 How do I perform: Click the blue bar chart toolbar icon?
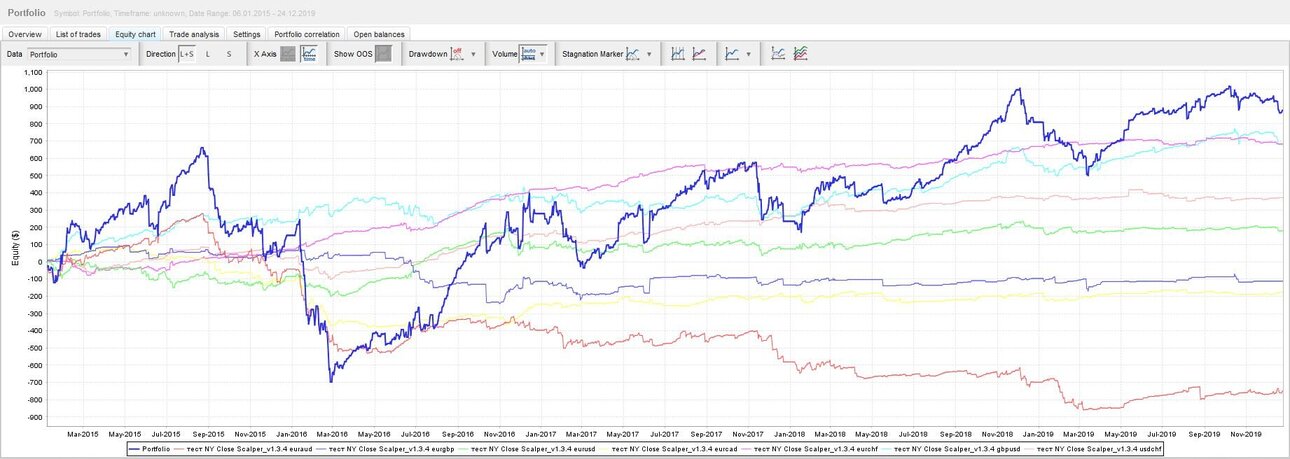(x=678, y=54)
